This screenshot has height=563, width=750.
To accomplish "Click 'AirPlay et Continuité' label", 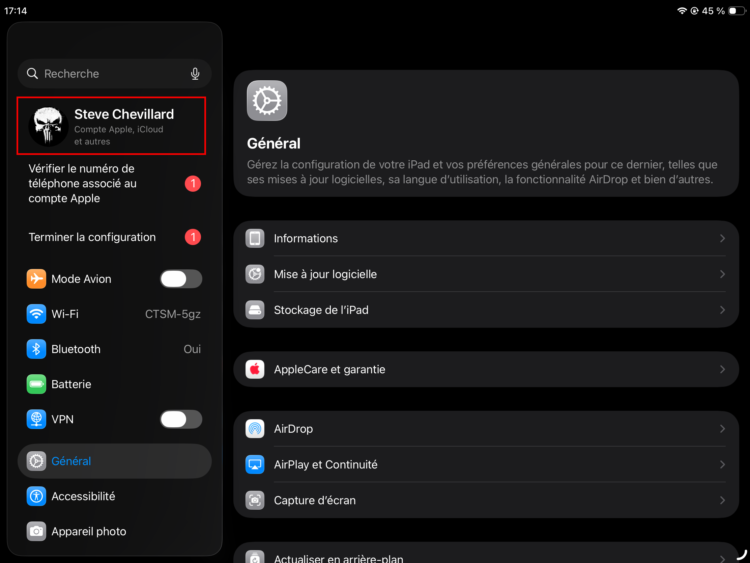I will [326, 464].
